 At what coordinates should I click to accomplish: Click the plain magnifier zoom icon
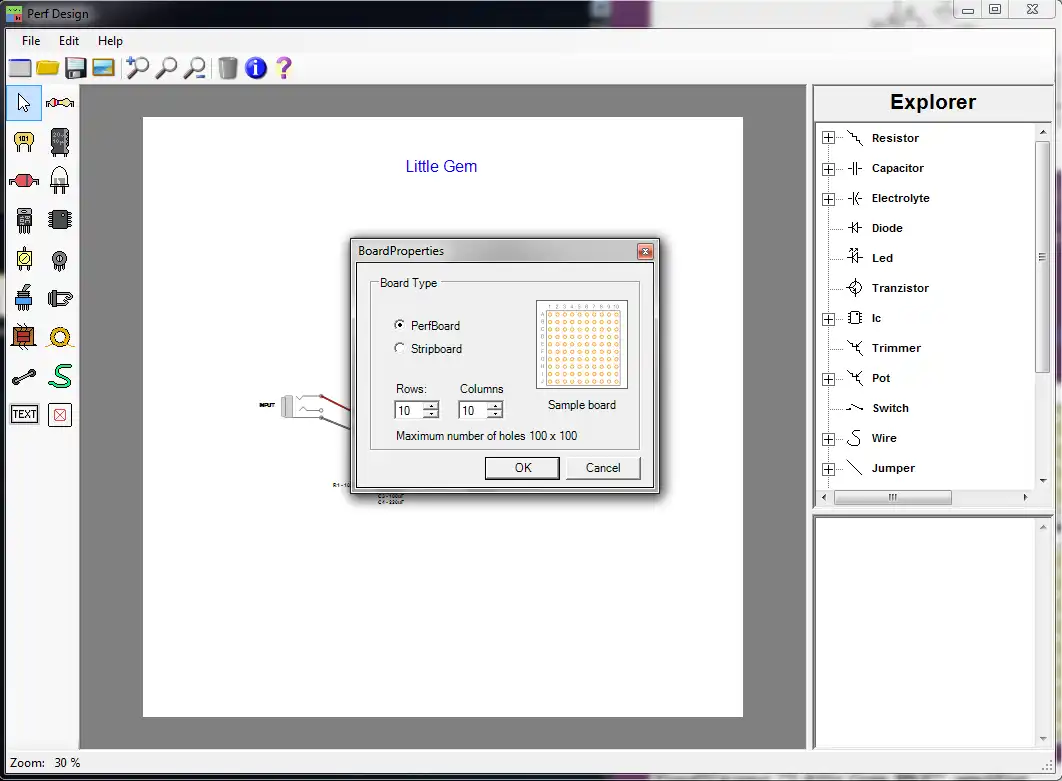point(166,68)
